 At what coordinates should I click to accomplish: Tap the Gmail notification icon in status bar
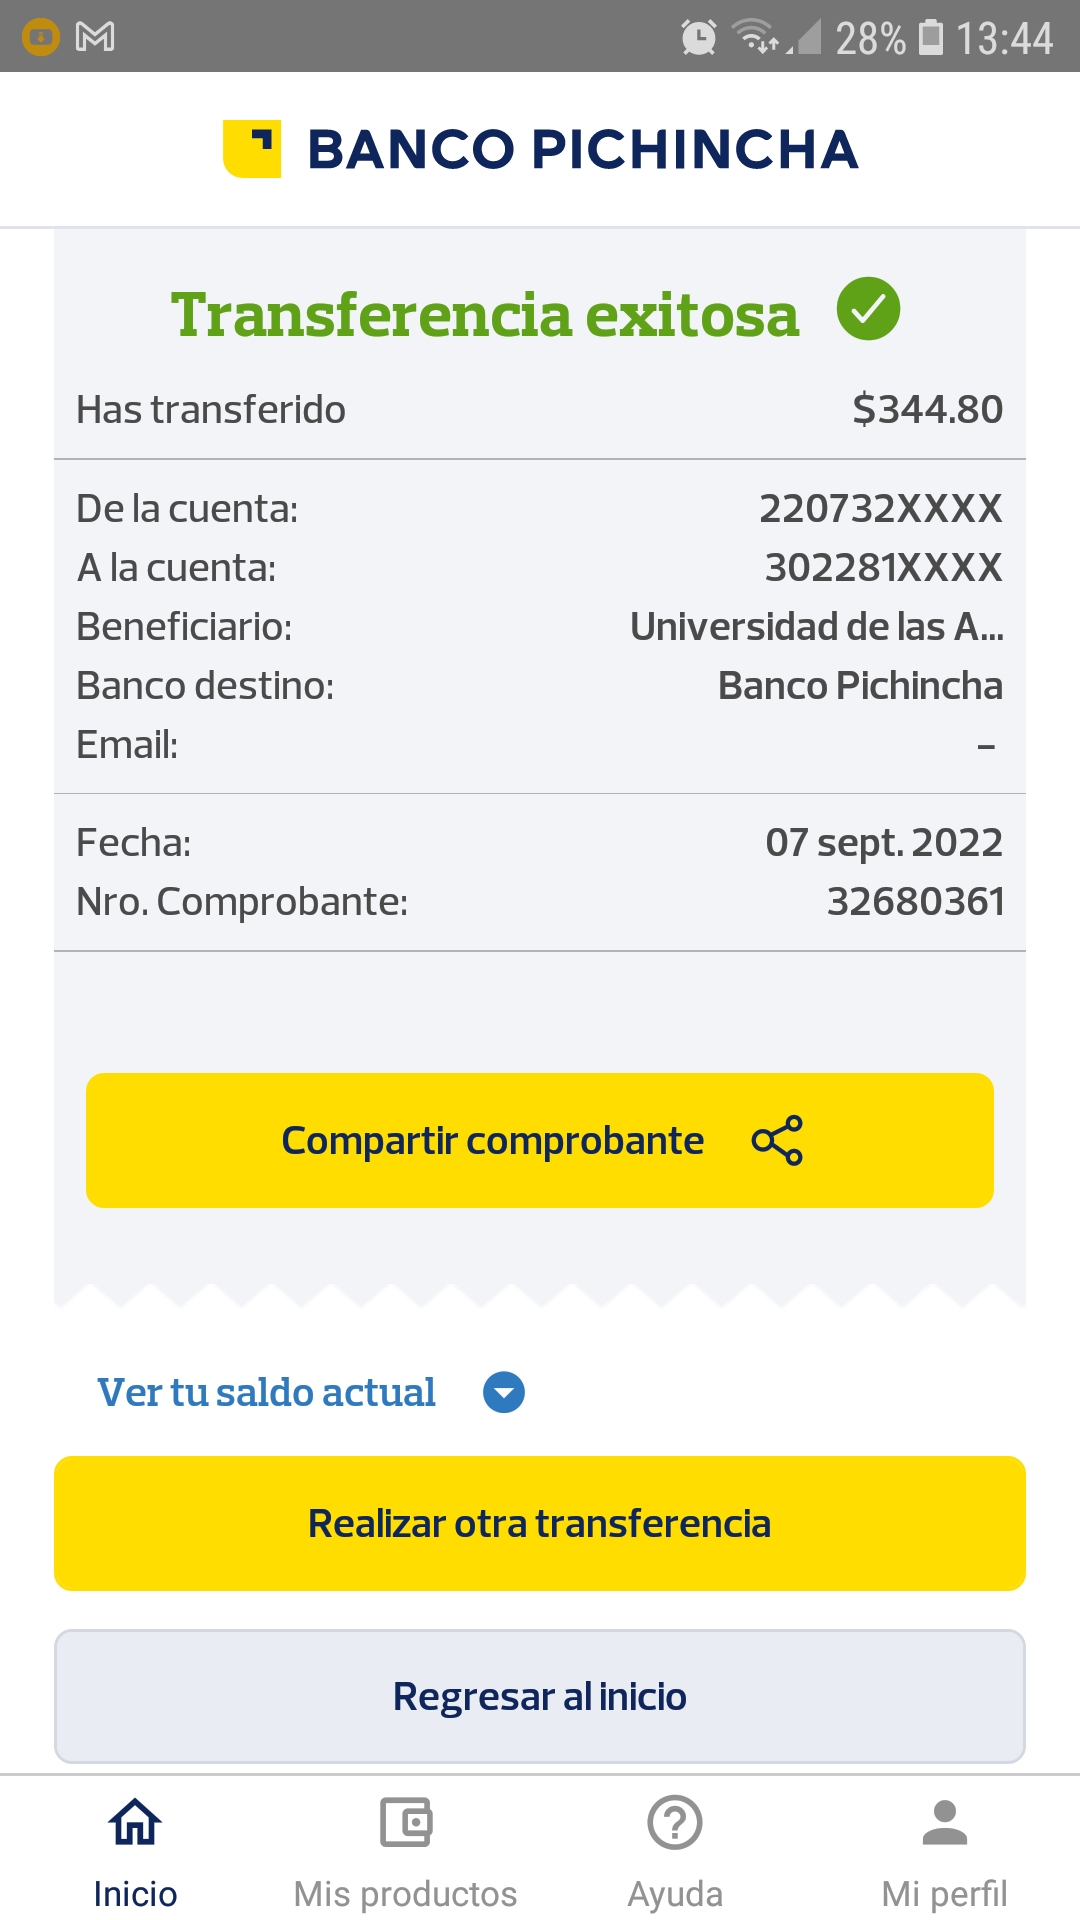coord(95,38)
